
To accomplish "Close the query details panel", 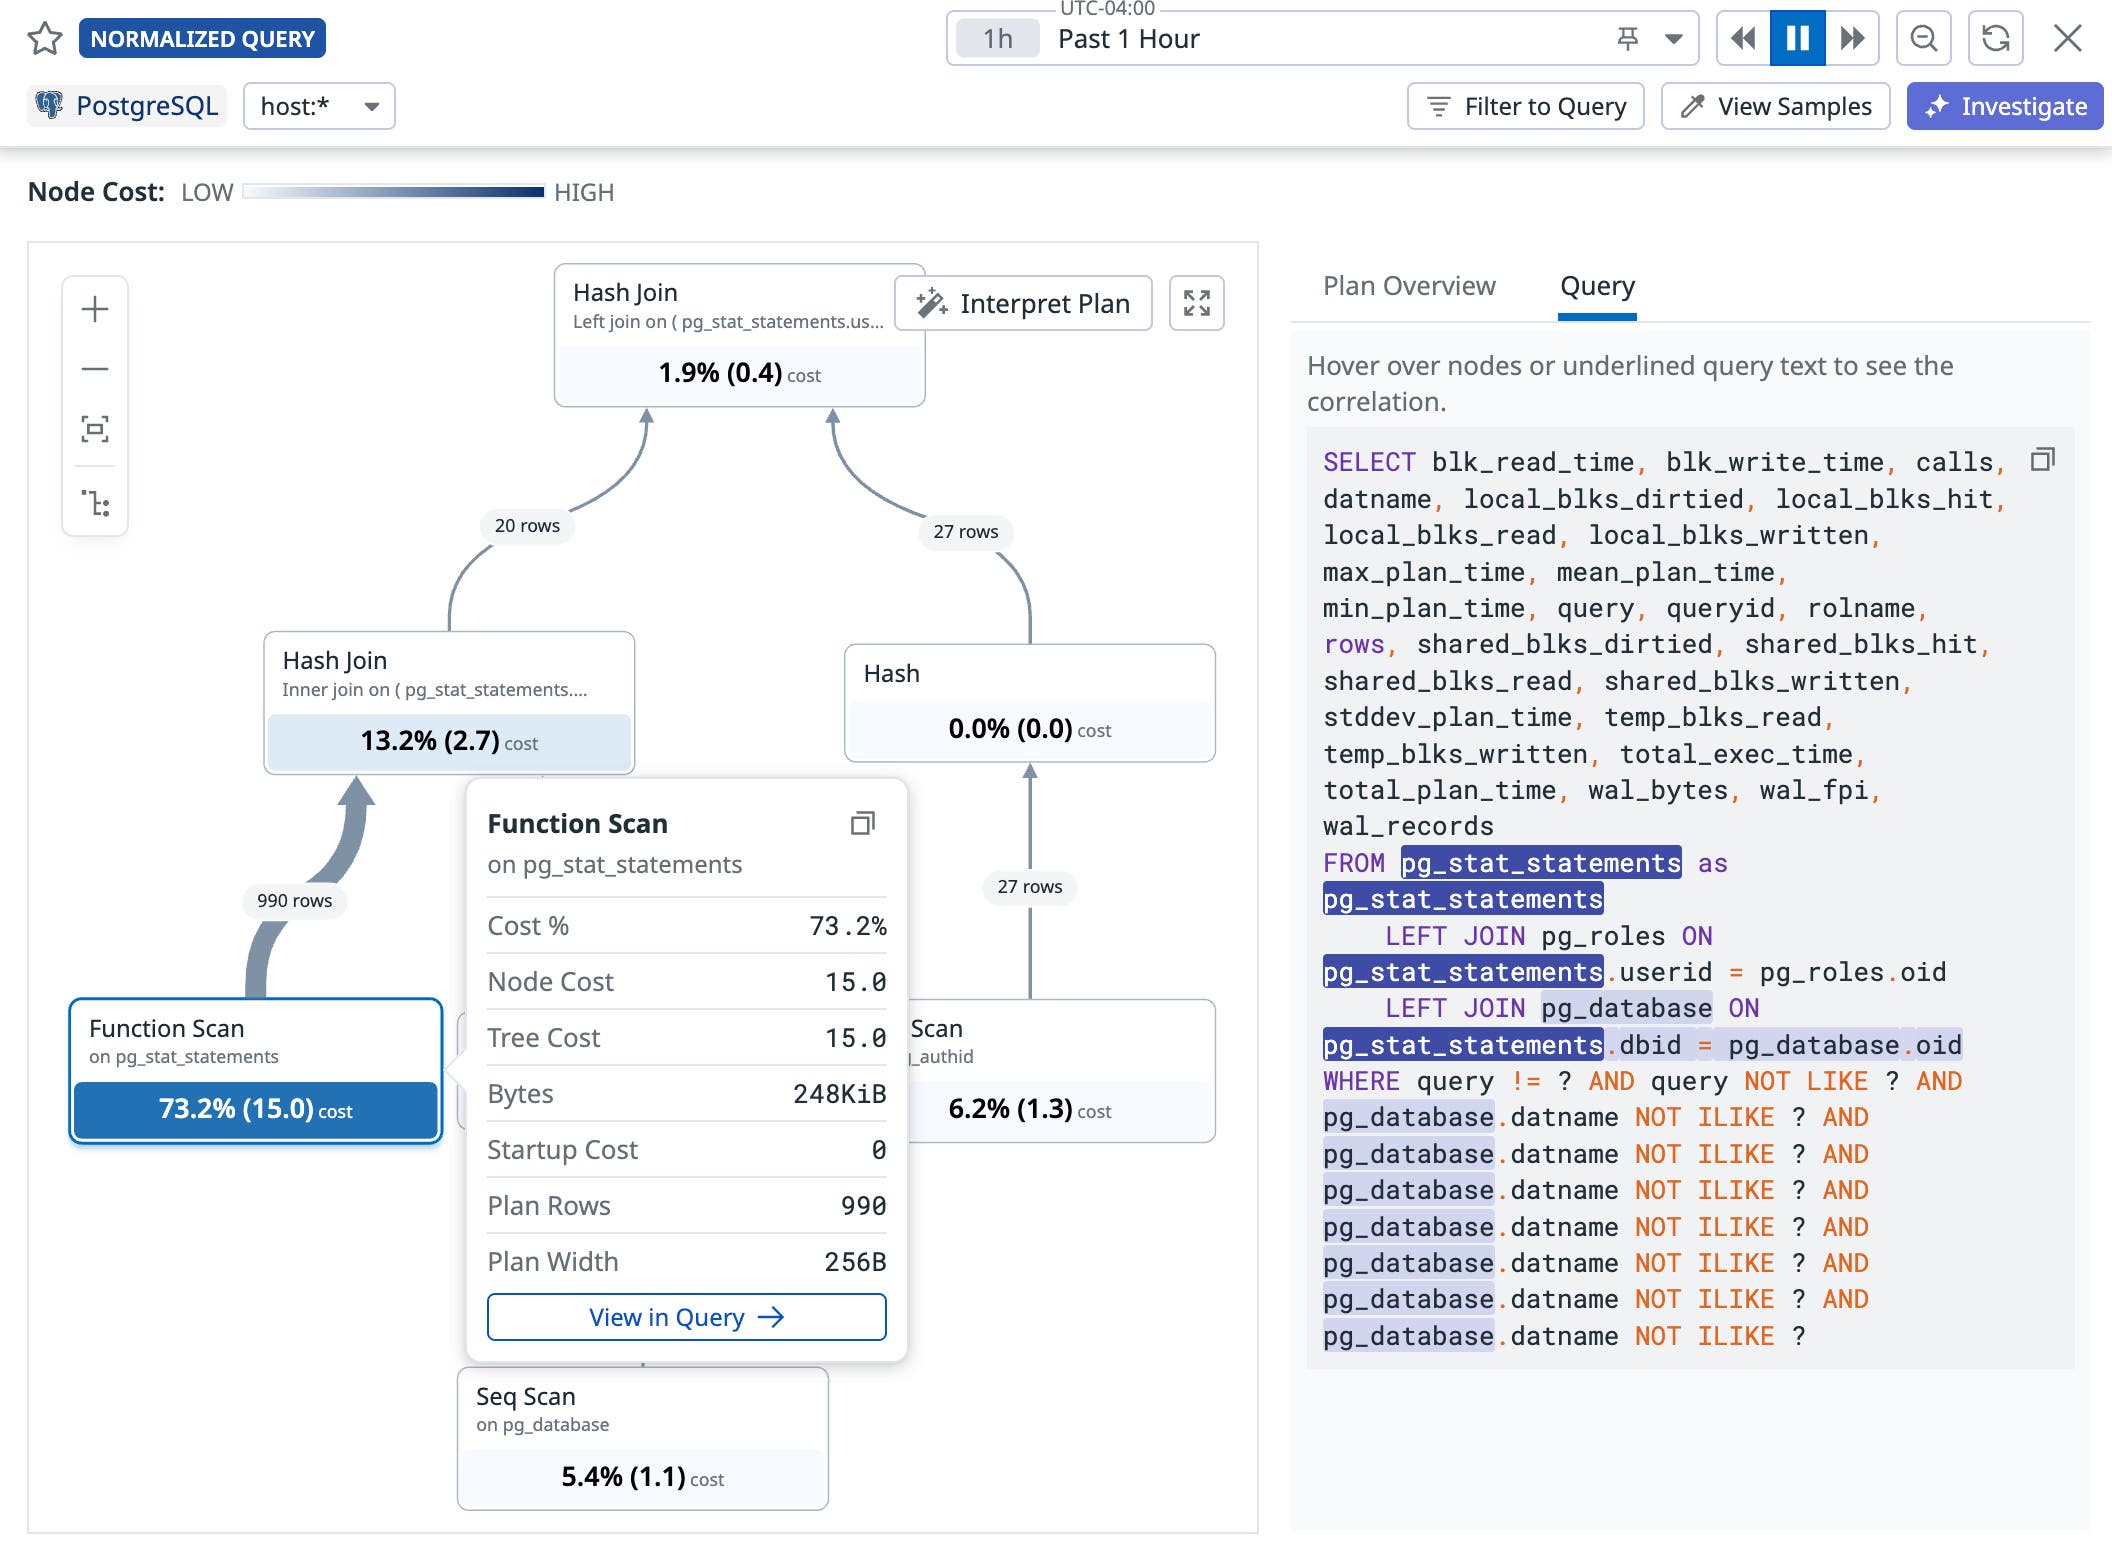I will click(x=2067, y=39).
